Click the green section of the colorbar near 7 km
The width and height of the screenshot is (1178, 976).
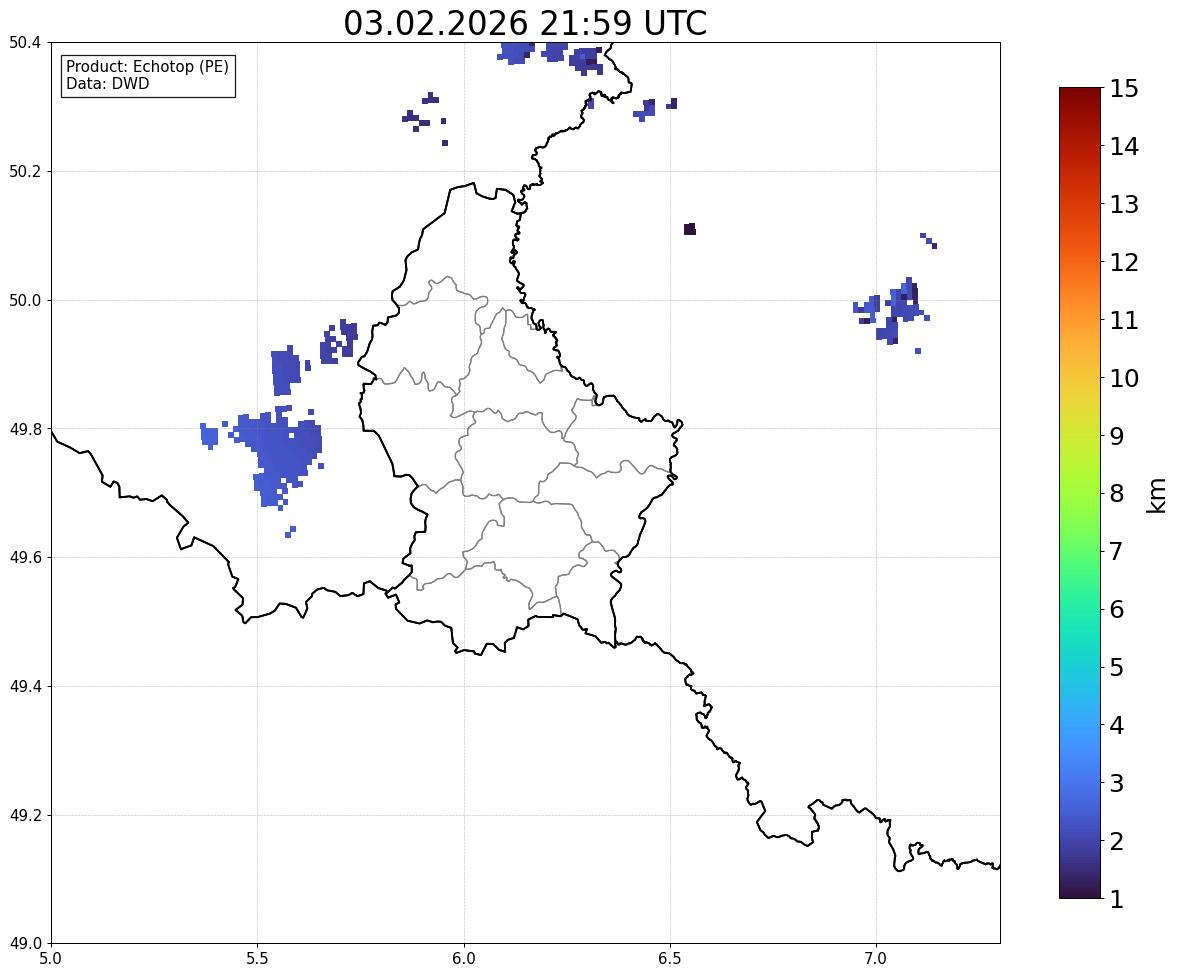click(x=1080, y=551)
